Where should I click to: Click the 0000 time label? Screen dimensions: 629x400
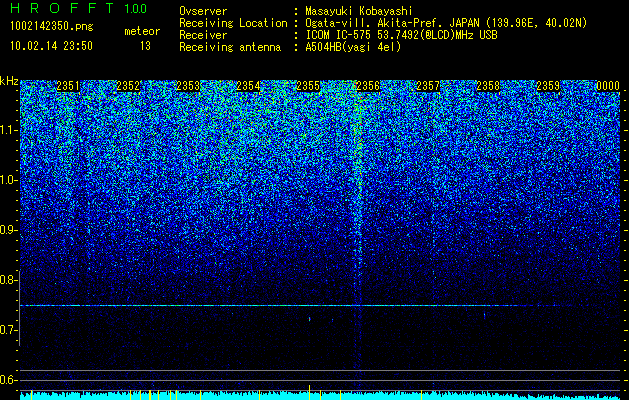(x=608, y=86)
